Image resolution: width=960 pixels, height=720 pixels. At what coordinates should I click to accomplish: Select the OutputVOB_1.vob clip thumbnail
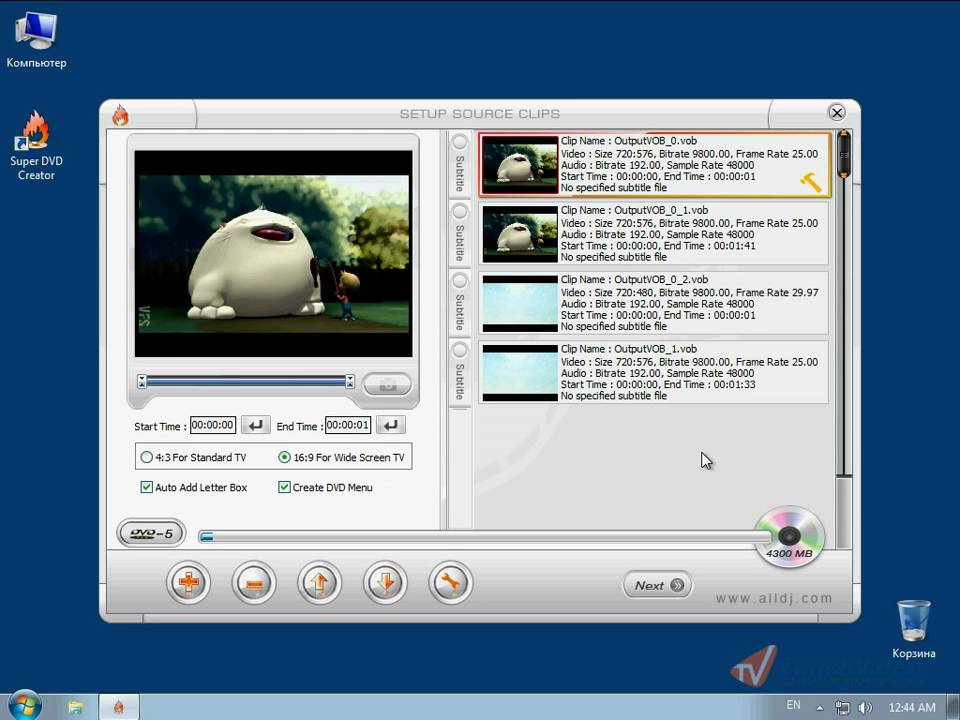point(520,373)
